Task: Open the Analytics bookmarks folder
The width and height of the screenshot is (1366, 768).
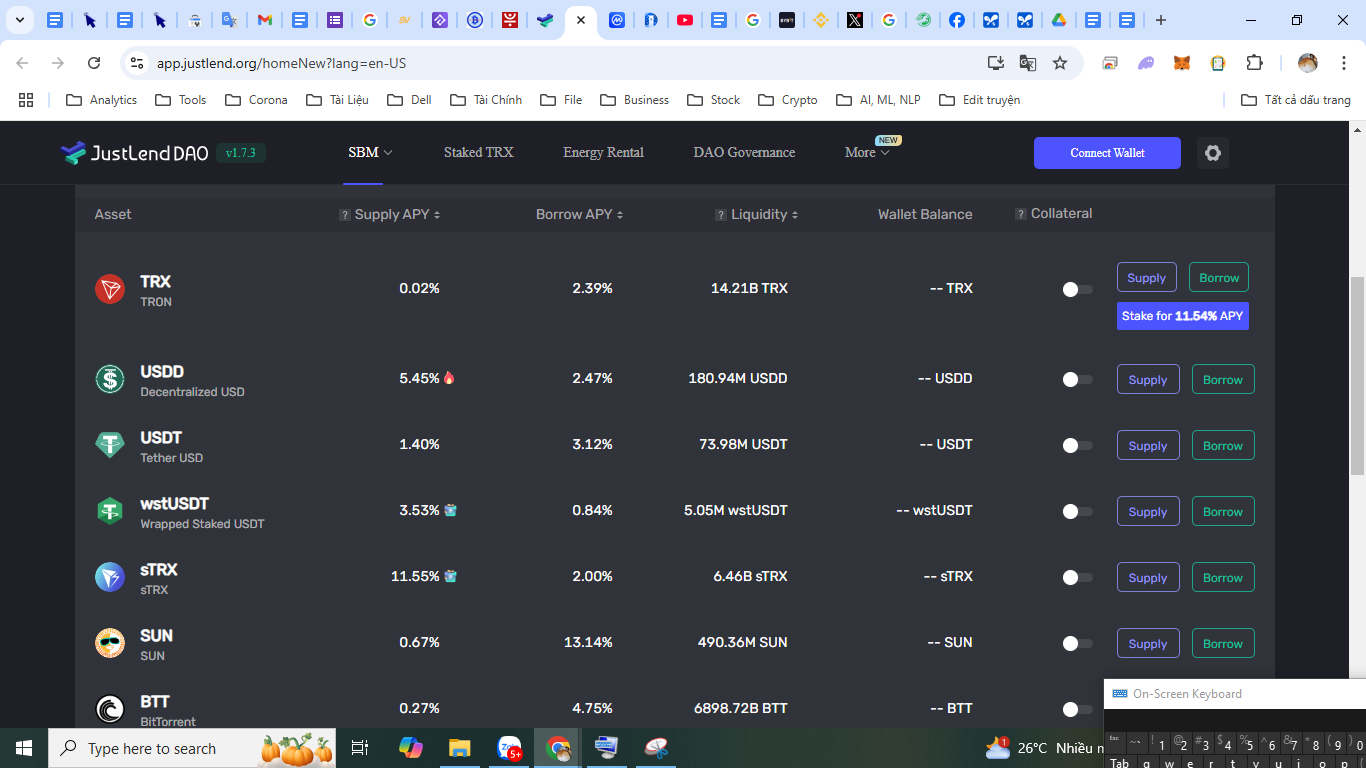Action: [101, 100]
